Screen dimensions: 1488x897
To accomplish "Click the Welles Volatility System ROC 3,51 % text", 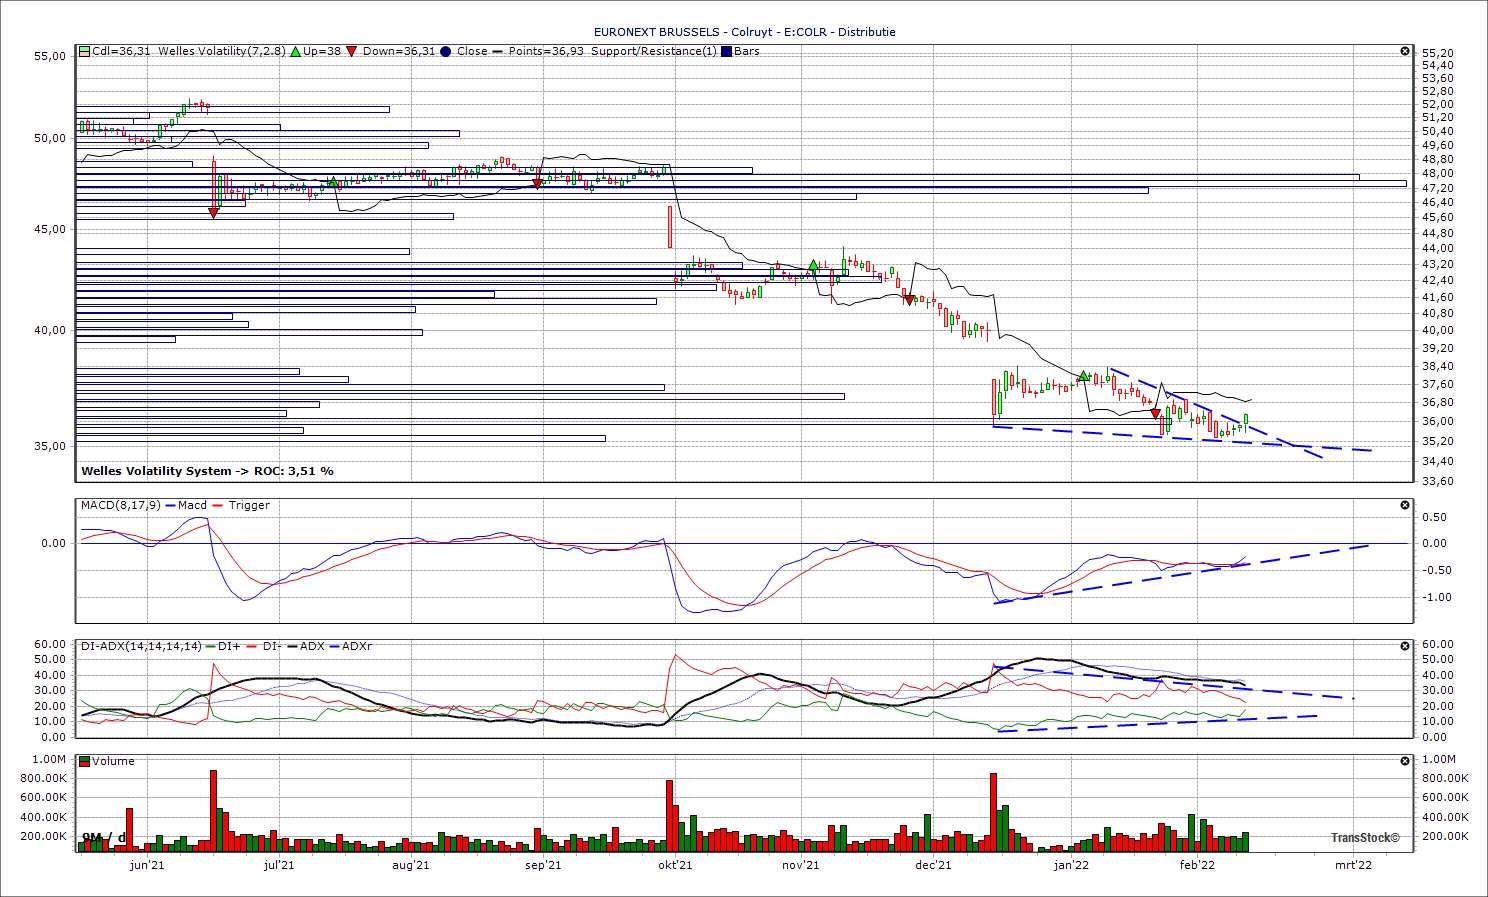I will [x=207, y=471].
